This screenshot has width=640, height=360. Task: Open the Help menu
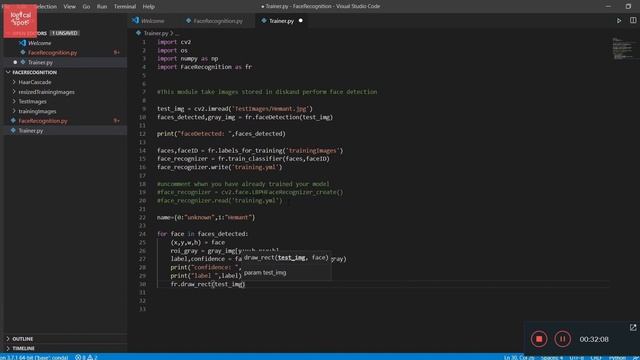pyautogui.click(x=149, y=7)
